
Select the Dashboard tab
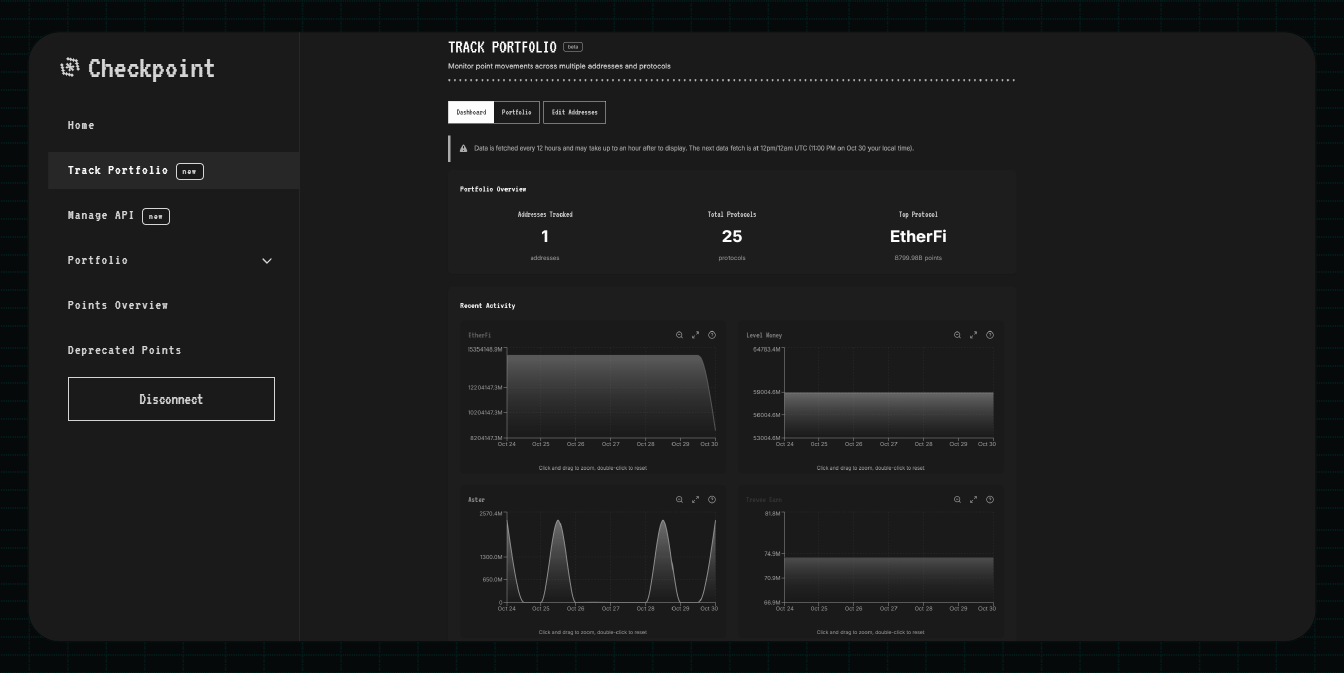(471, 112)
